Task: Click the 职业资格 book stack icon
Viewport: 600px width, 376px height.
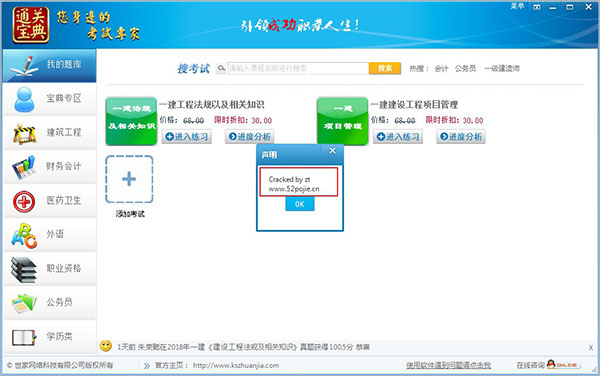Action: coord(24,270)
